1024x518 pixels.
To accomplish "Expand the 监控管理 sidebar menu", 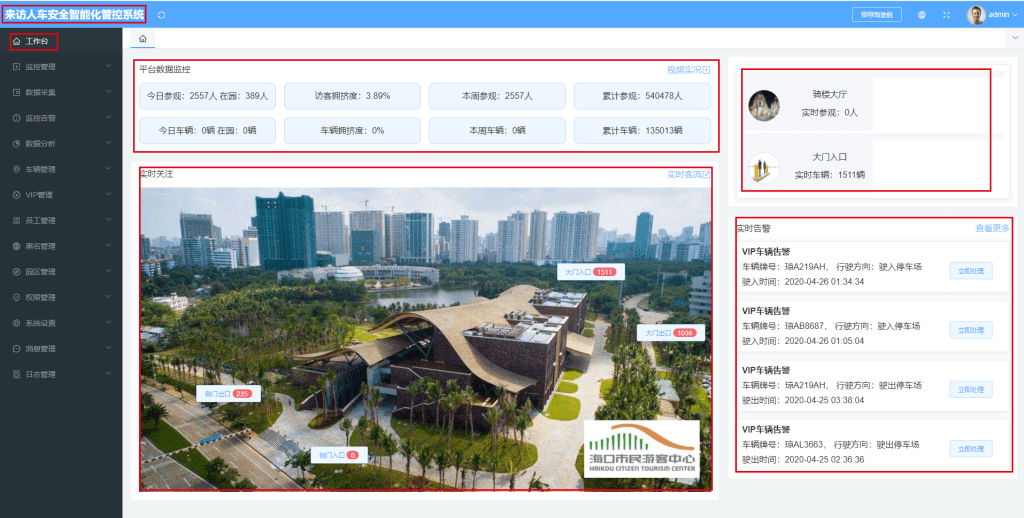I will 60,67.
